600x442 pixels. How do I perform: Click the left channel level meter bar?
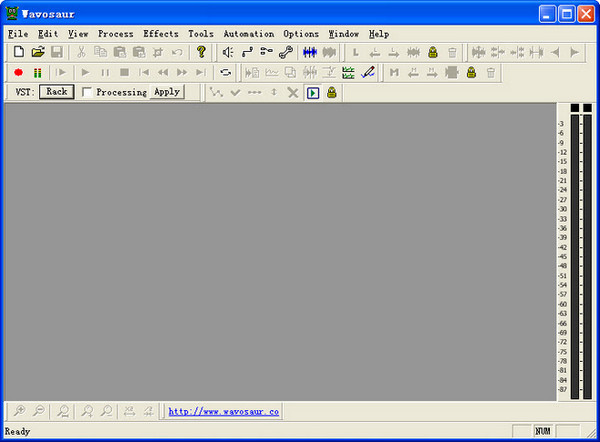pos(574,256)
